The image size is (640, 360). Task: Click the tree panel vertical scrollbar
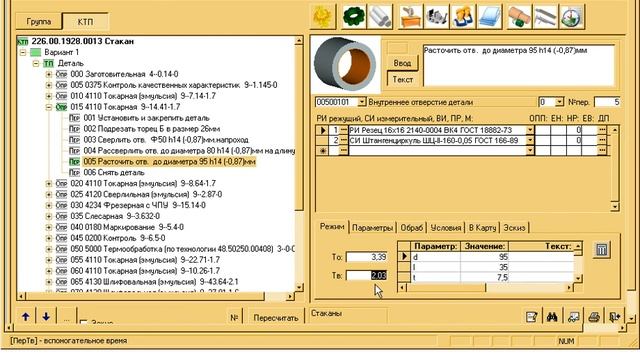pos(299,164)
